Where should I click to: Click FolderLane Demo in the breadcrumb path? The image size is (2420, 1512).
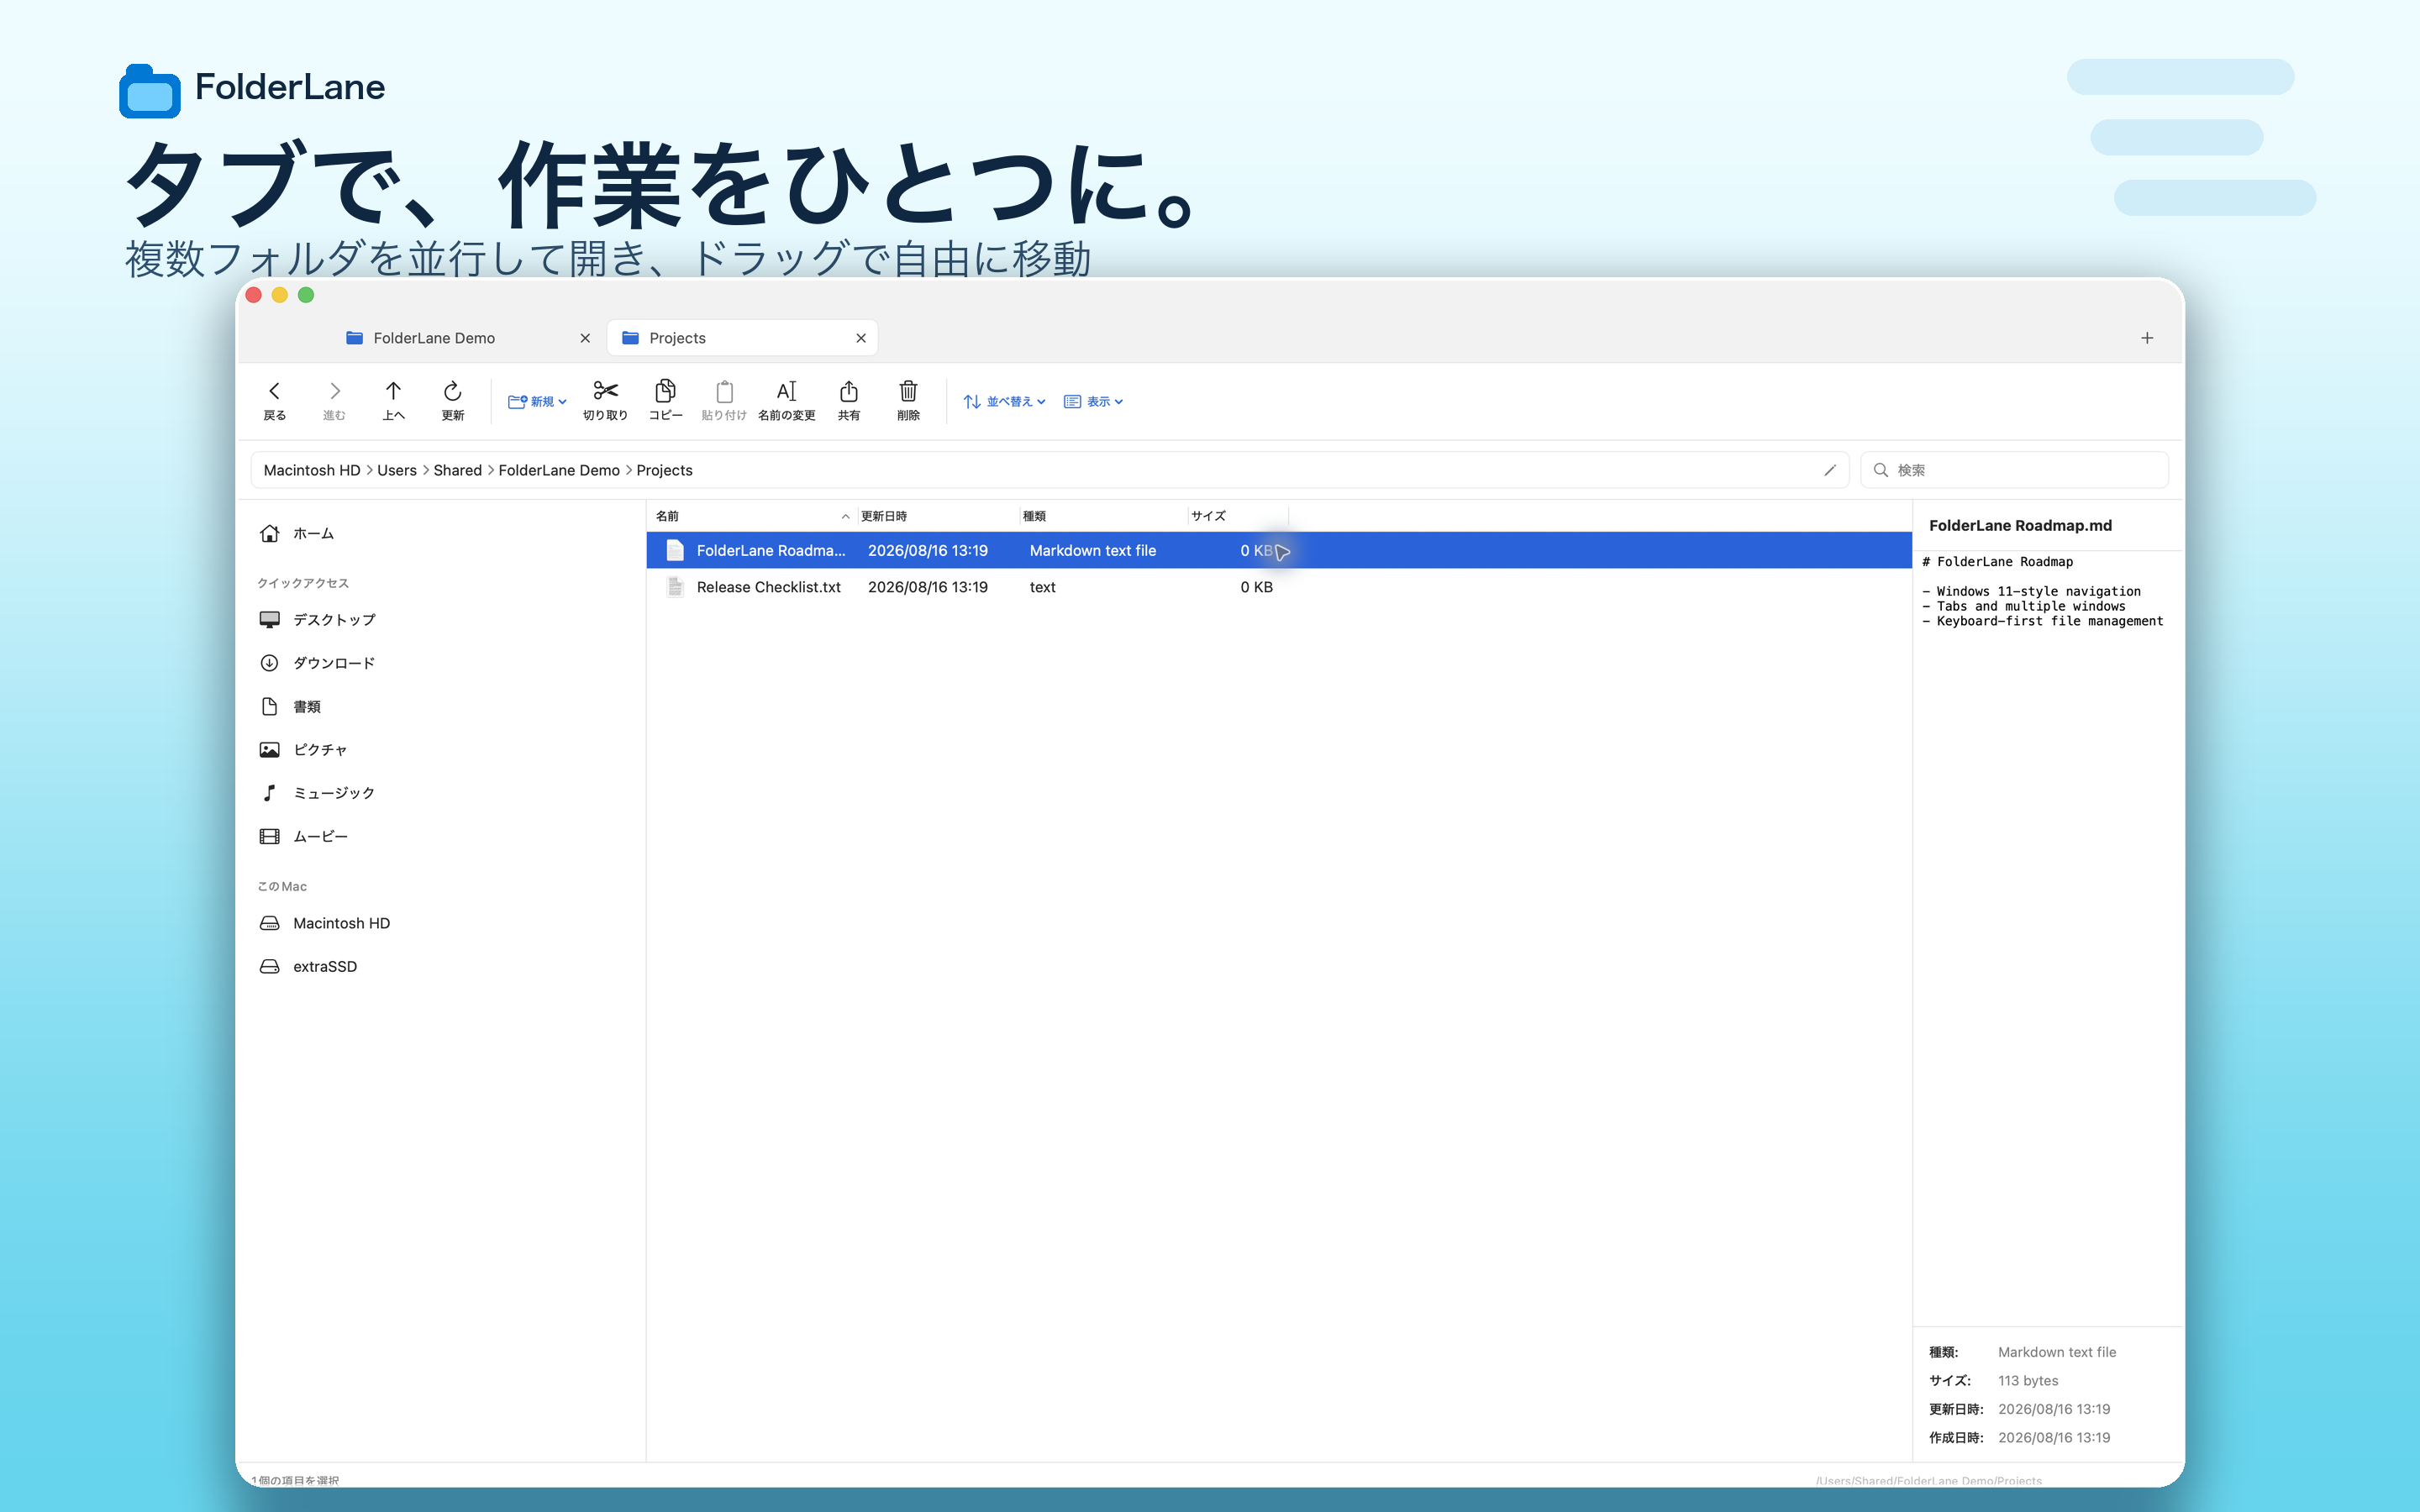559,470
